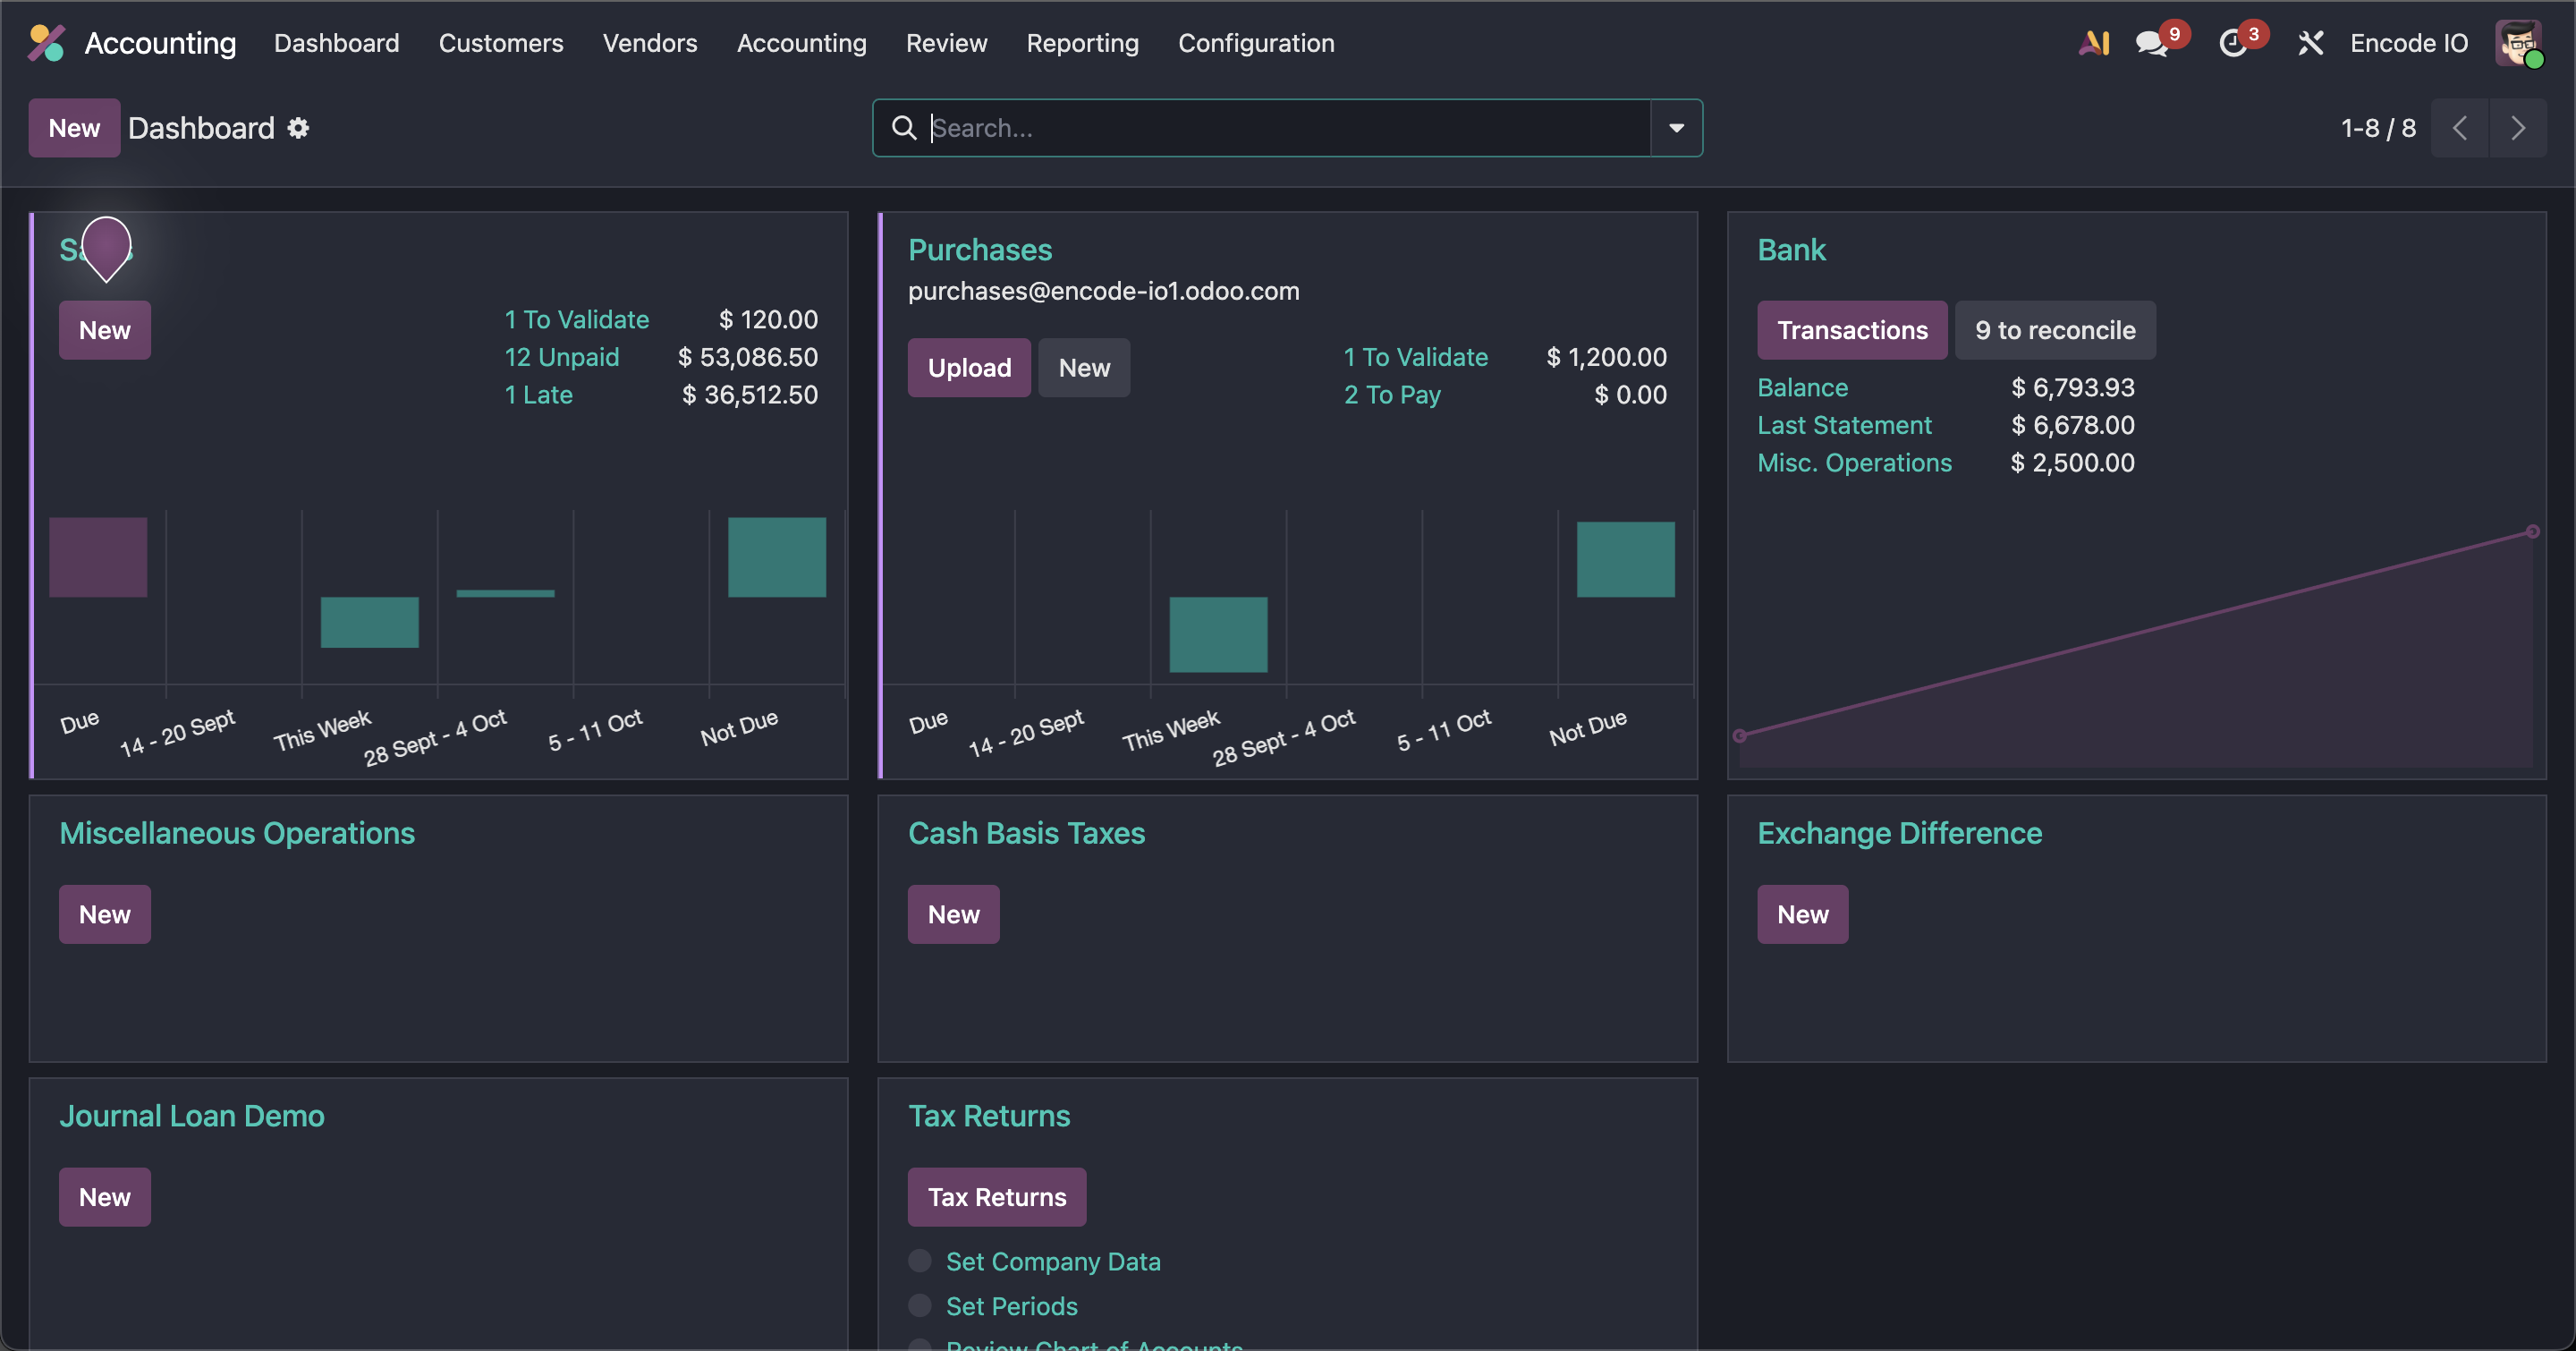Click the Upload button in Purchases
The height and width of the screenshot is (1351, 2576).
tap(968, 368)
